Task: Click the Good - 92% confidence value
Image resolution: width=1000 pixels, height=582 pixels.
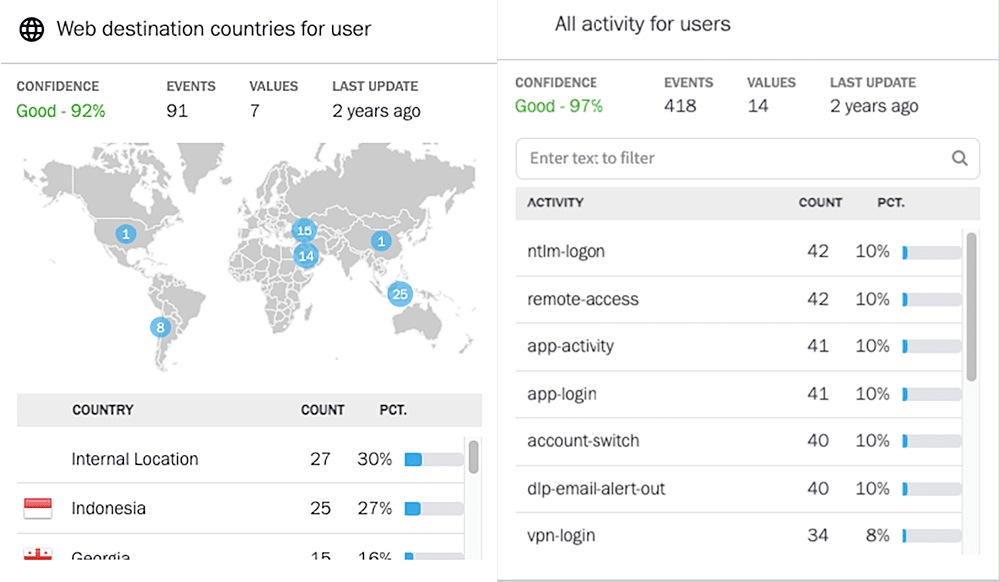Action: coord(61,111)
